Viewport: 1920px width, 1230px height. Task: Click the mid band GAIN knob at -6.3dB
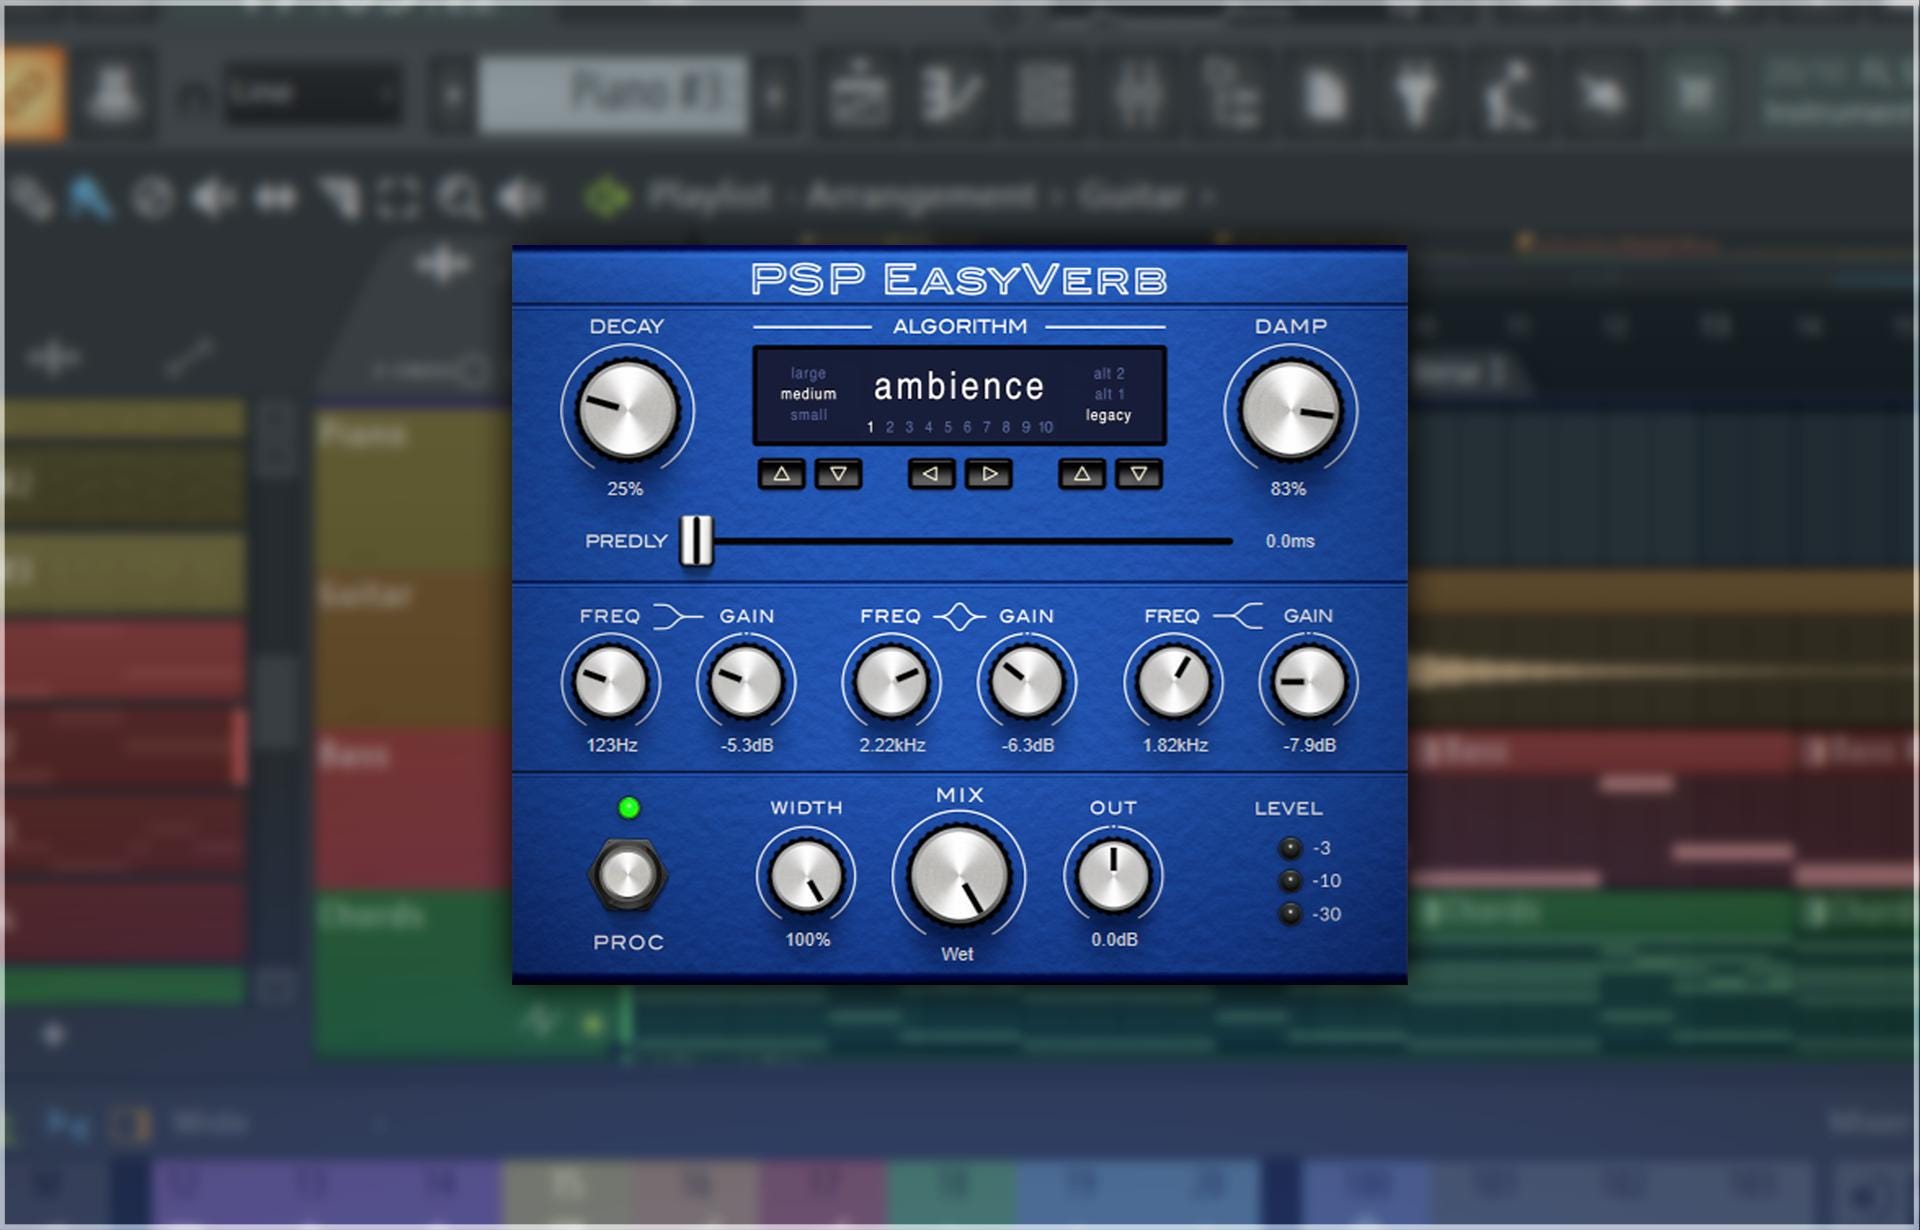tap(1027, 682)
